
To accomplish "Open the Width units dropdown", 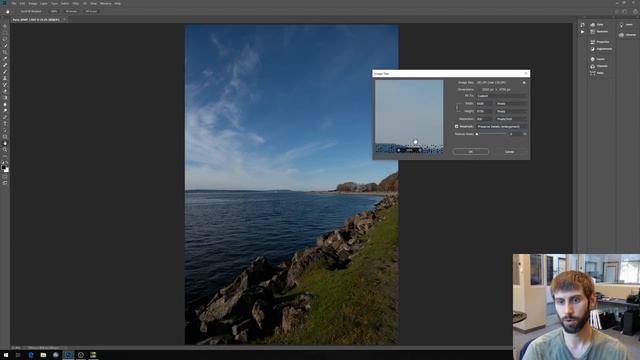I will click(x=511, y=104).
